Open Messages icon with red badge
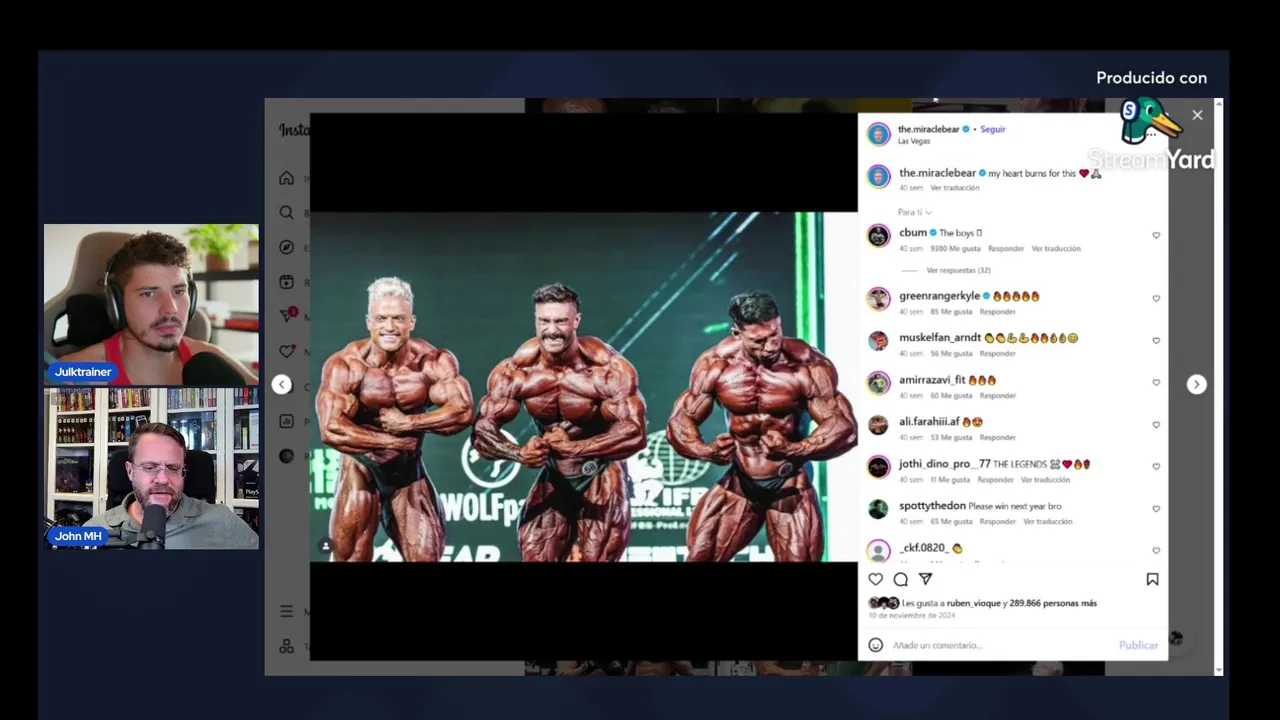Screen dimensions: 1280x720 [x=288, y=314]
